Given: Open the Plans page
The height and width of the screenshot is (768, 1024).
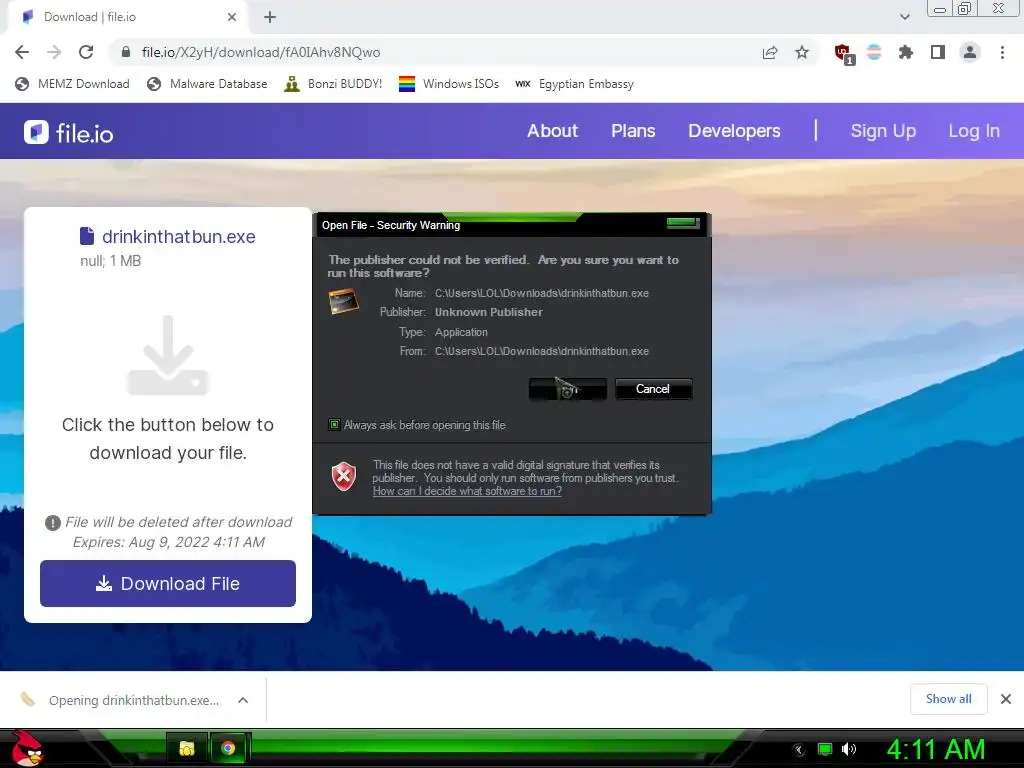Looking at the screenshot, I should point(633,131).
